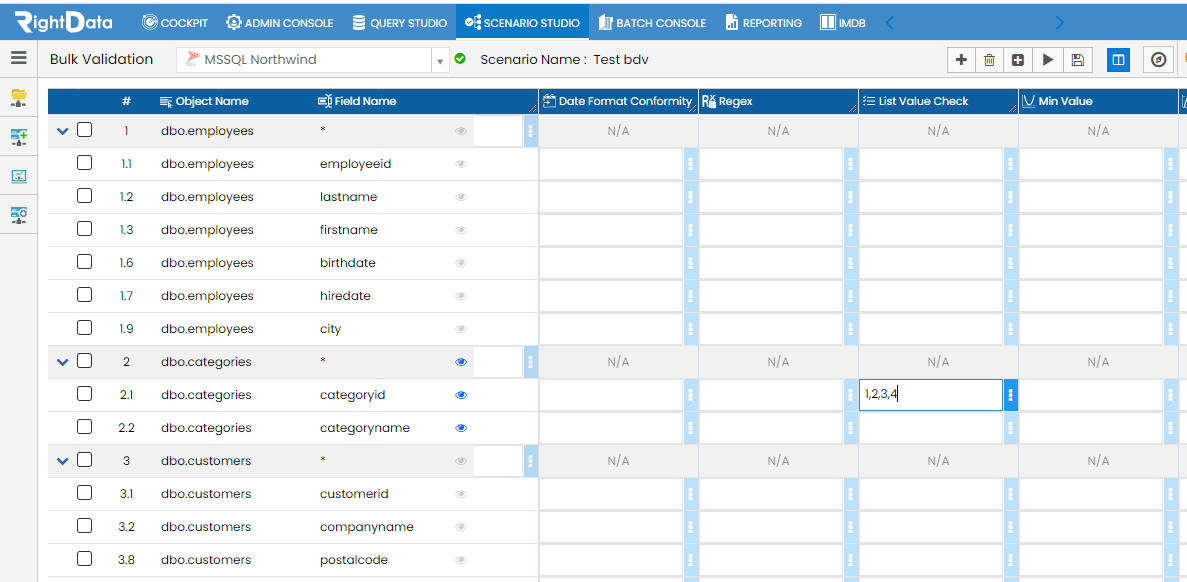Click the Min Value input for categoryid
Screen dimensions: 1187x582
tap(1091, 394)
